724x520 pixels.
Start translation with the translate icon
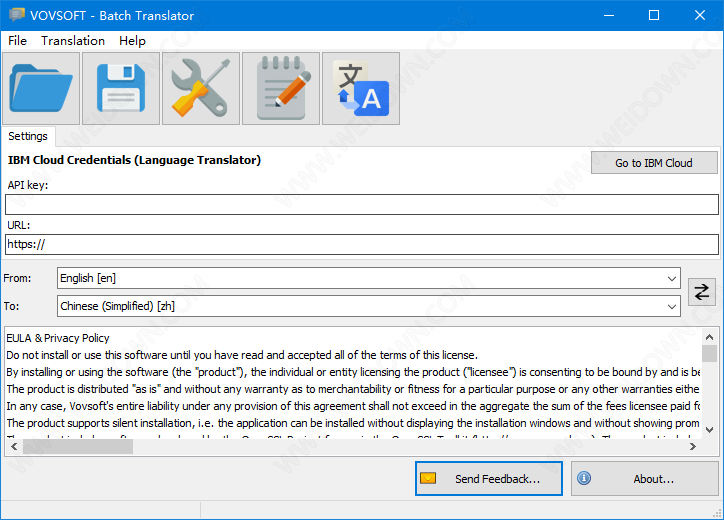[361, 88]
